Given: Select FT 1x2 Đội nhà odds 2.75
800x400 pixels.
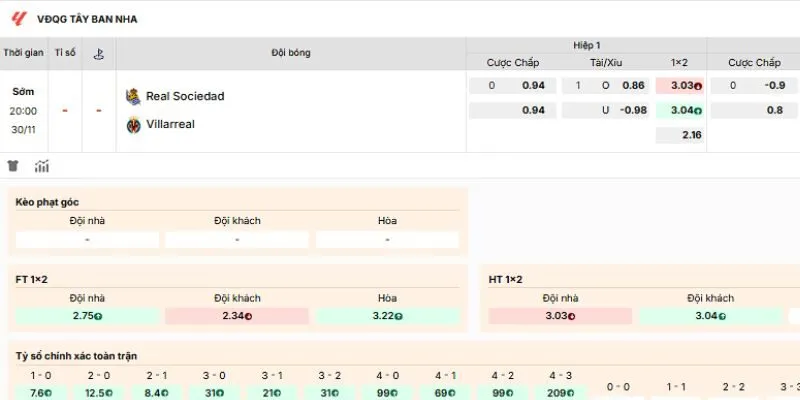Looking at the screenshot, I should point(87,316).
